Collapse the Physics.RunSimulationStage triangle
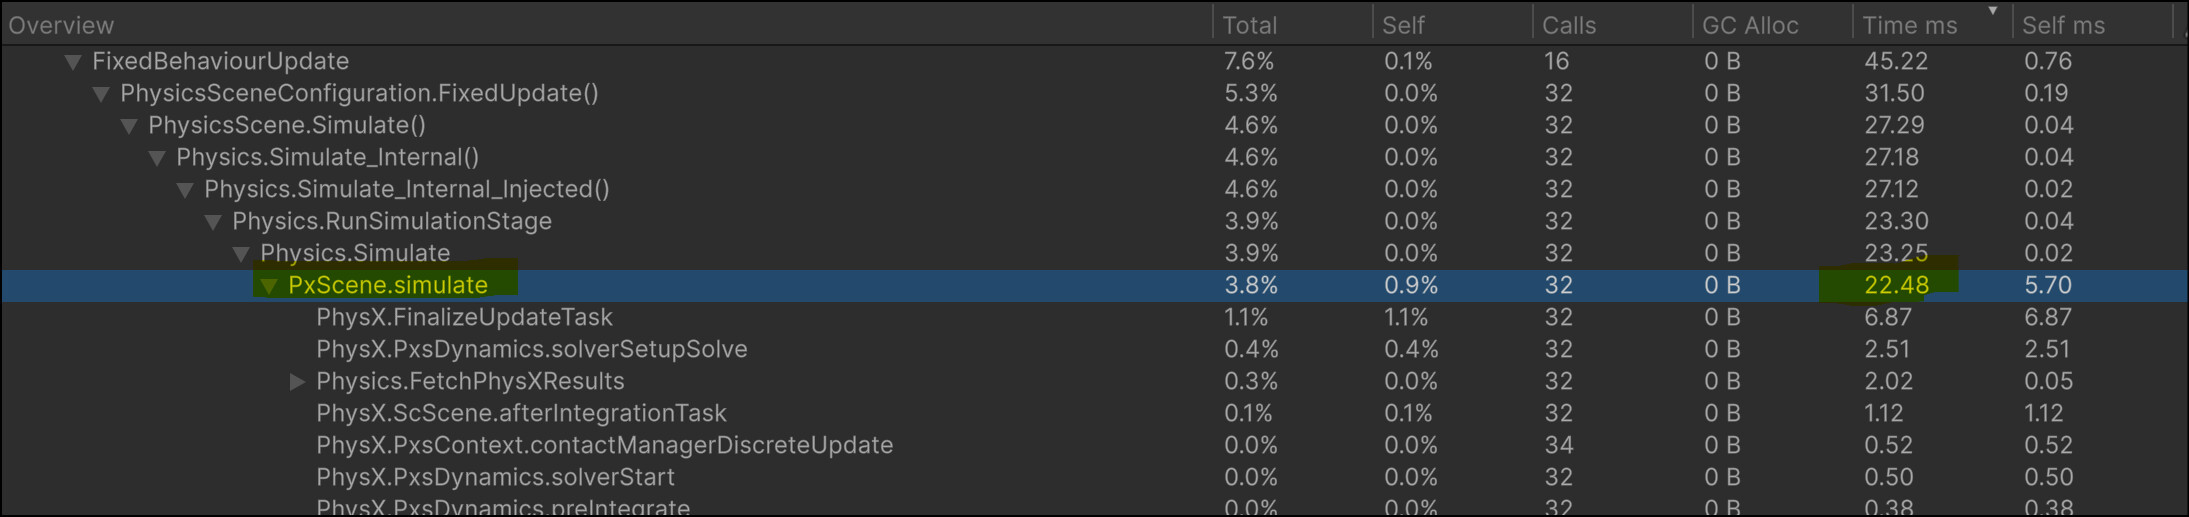Viewport: 2189px width, 517px height. pyautogui.click(x=213, y=222)
